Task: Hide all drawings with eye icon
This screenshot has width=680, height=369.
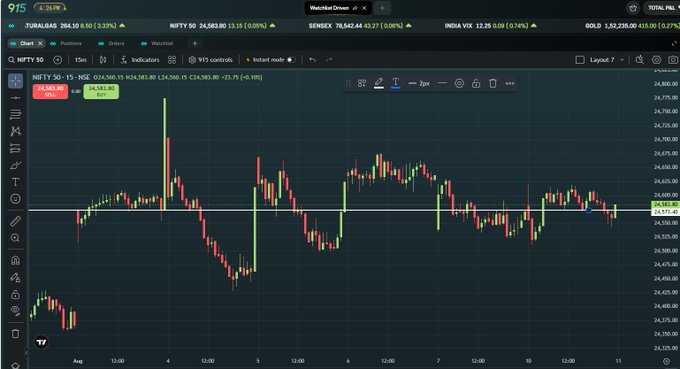Action: coord(15,311)
